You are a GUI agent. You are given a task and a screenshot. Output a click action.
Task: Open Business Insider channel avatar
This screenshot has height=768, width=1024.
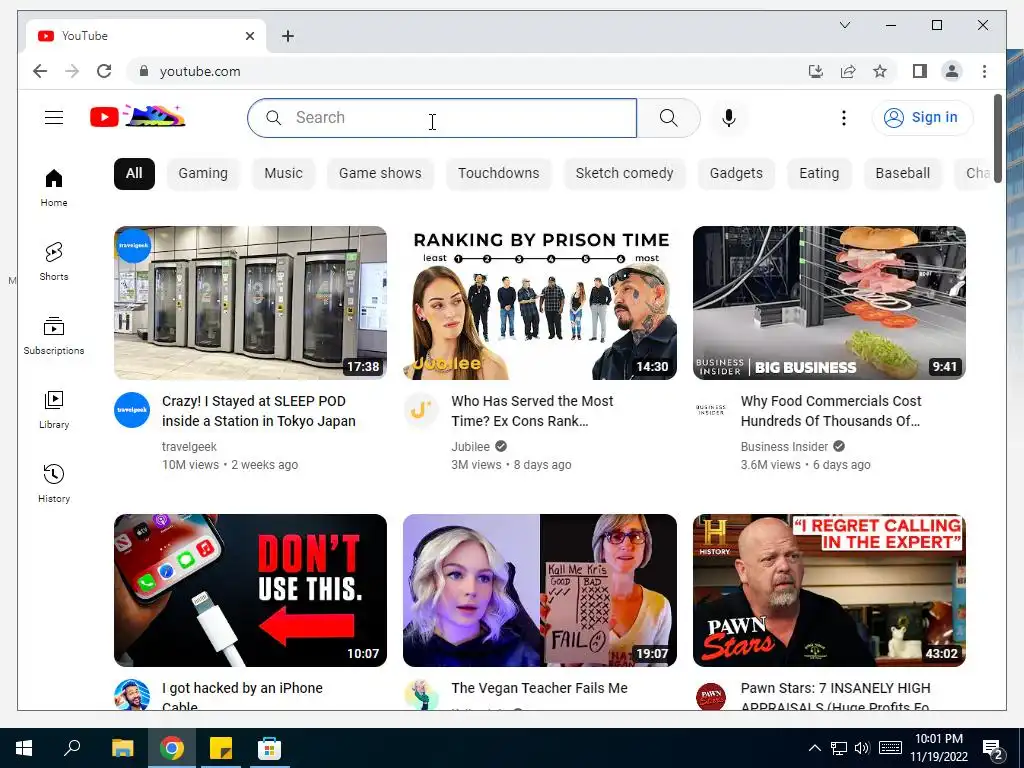click(711, 410)
